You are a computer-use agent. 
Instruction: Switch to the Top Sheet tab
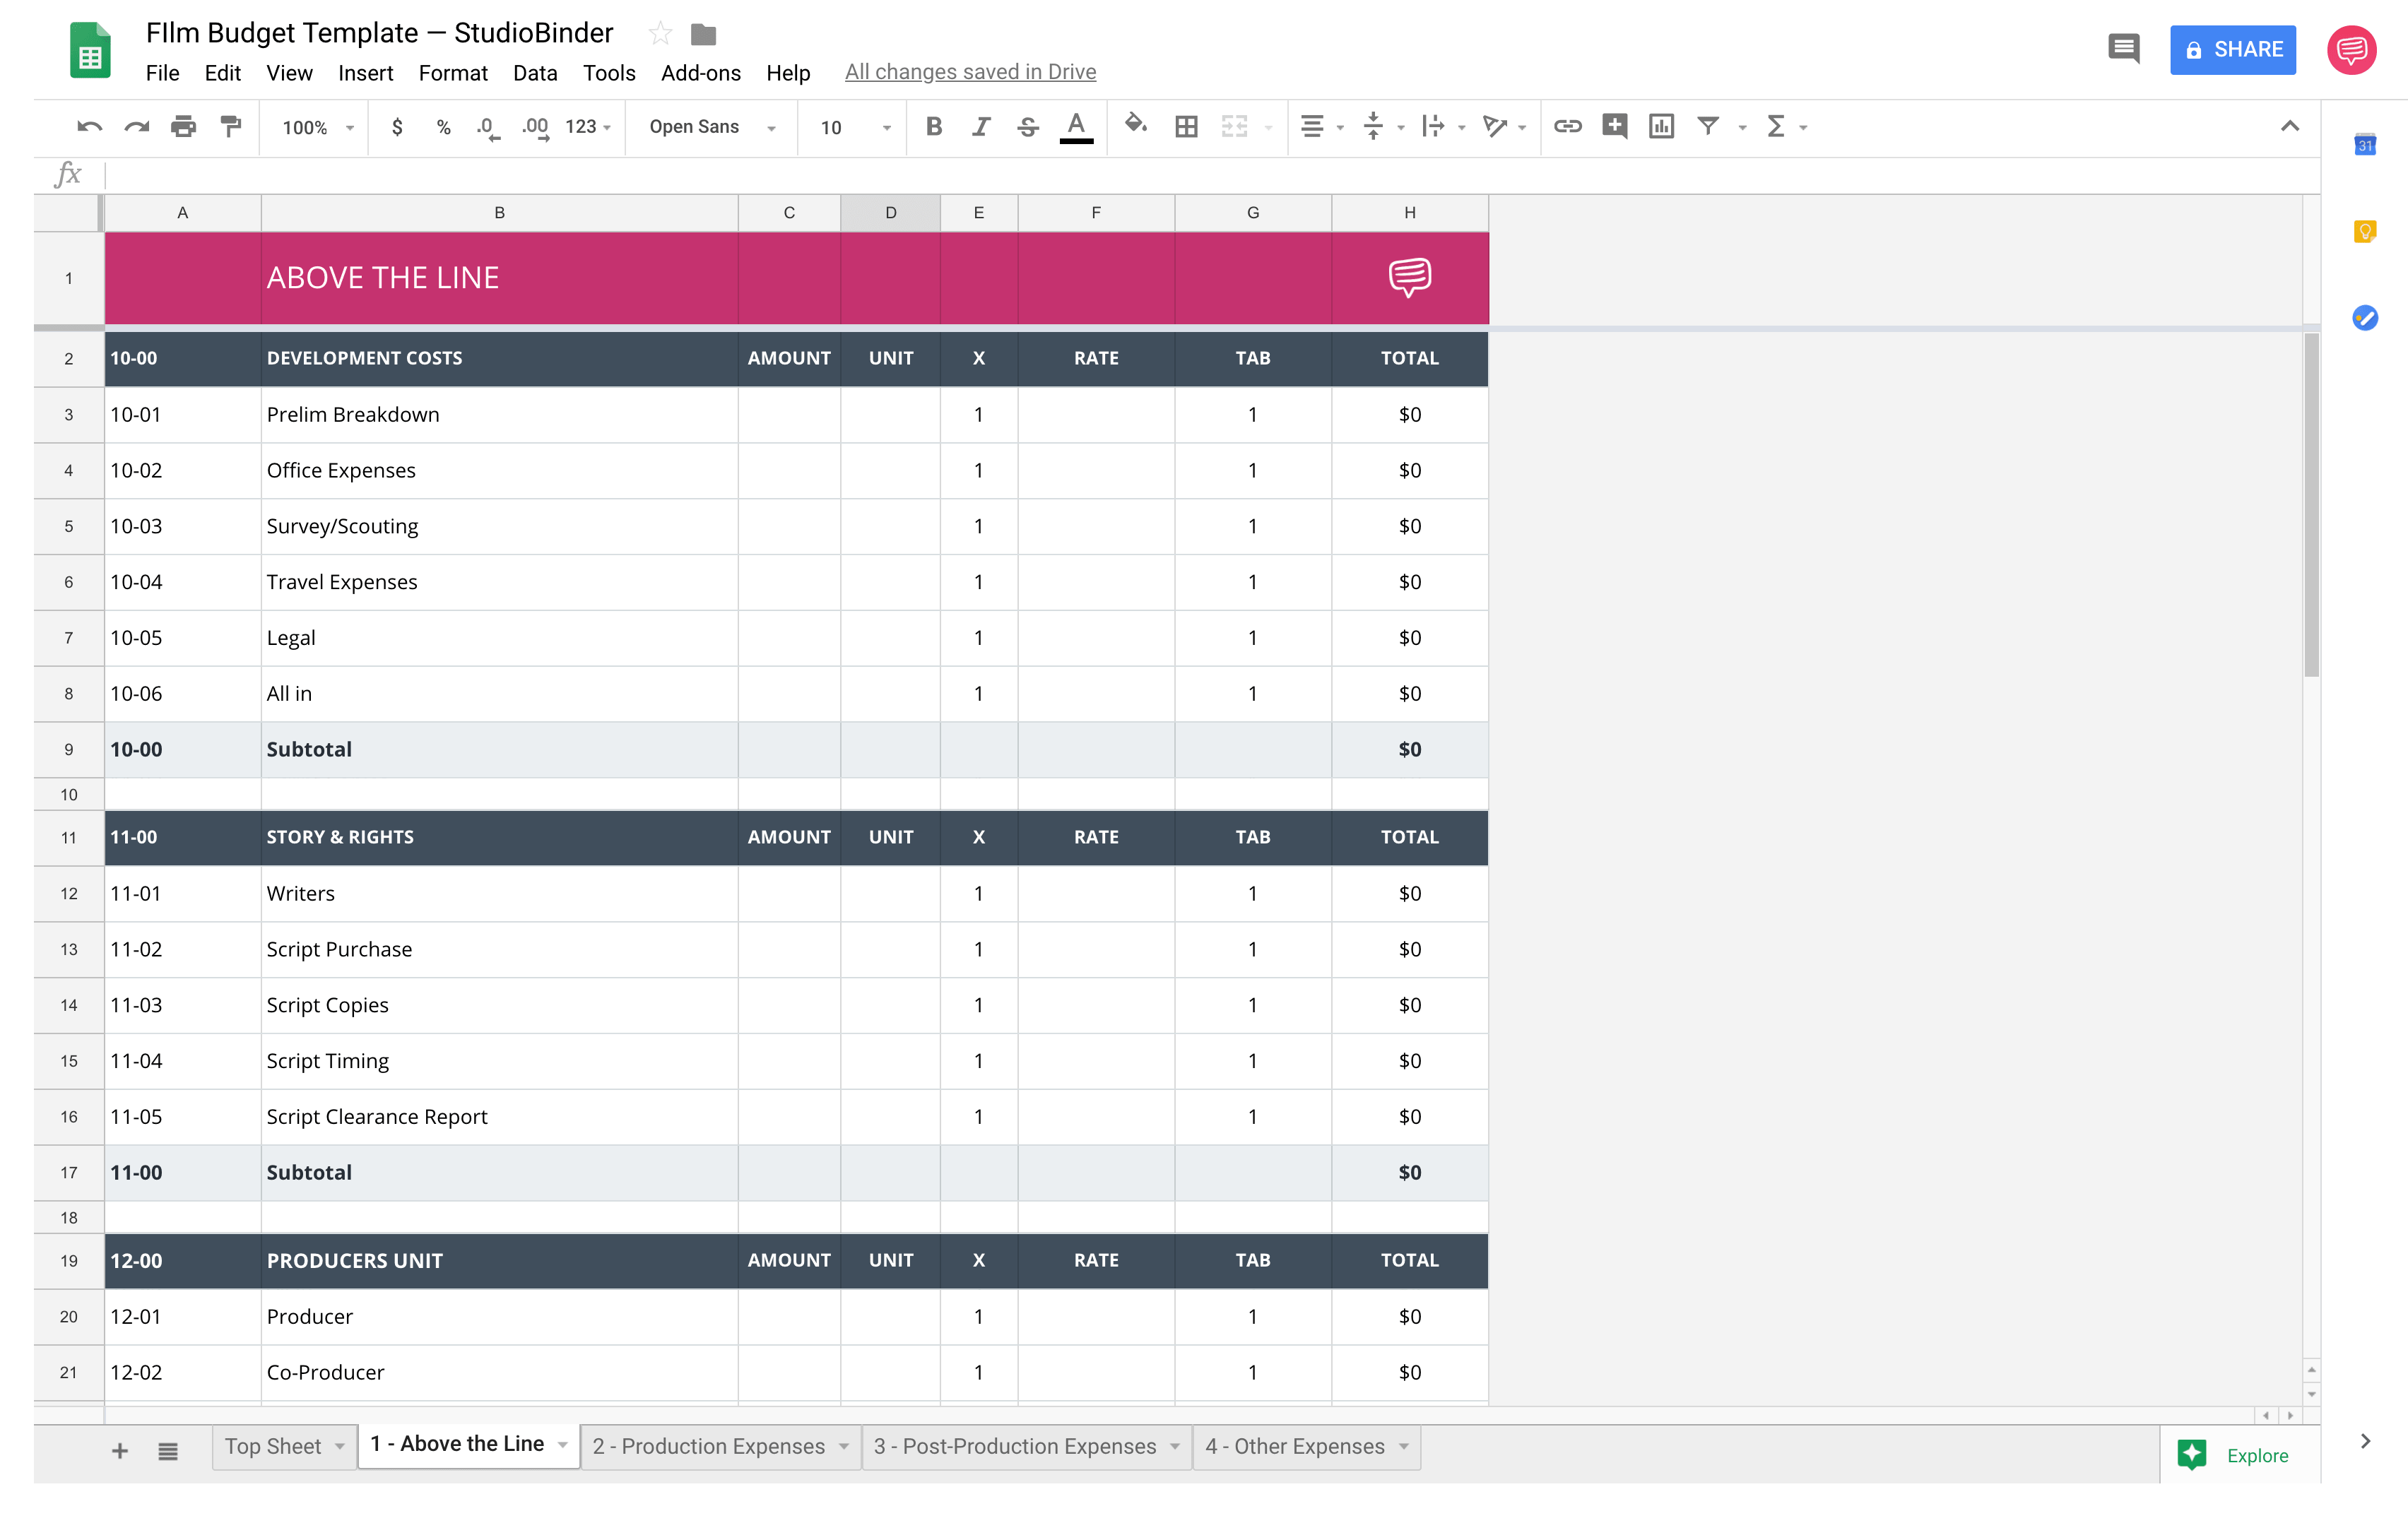click(x=272, y=1446)
